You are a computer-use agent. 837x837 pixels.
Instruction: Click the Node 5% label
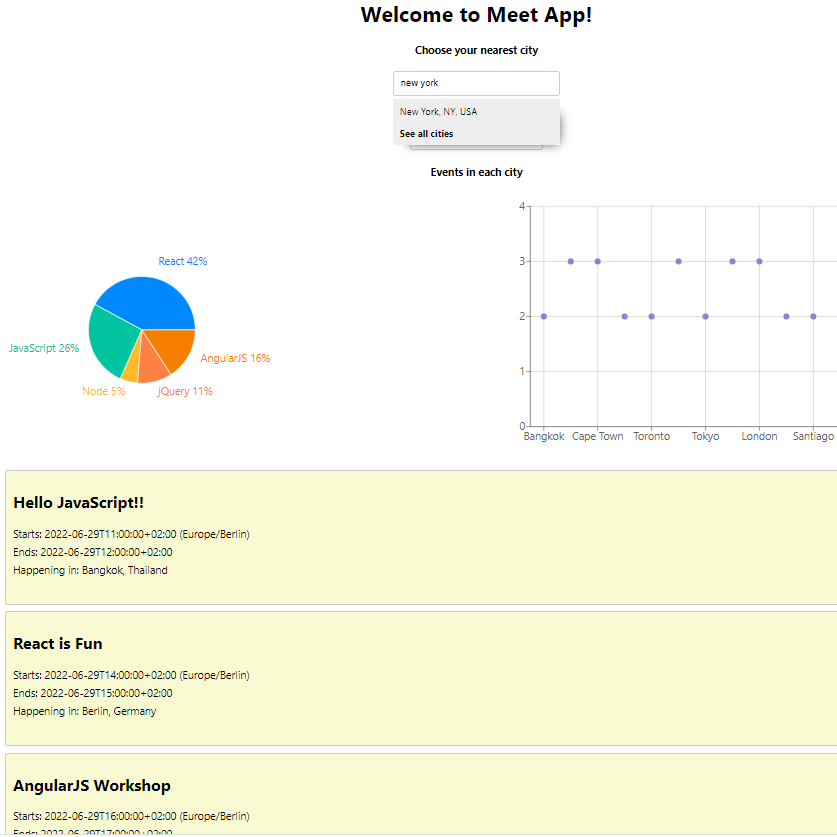104,391
